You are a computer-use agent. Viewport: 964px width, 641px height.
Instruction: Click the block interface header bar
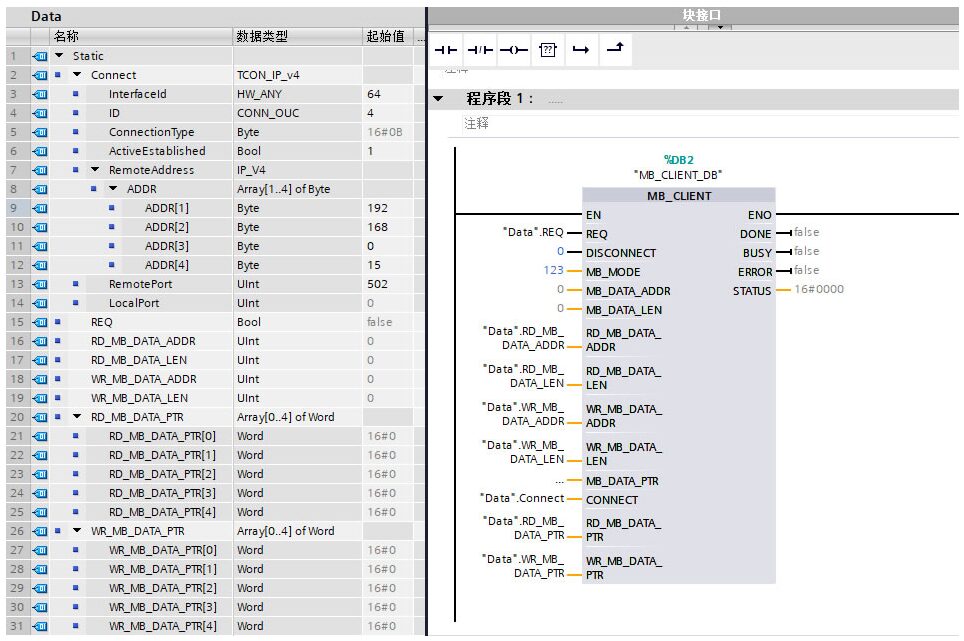pos(693,15)
